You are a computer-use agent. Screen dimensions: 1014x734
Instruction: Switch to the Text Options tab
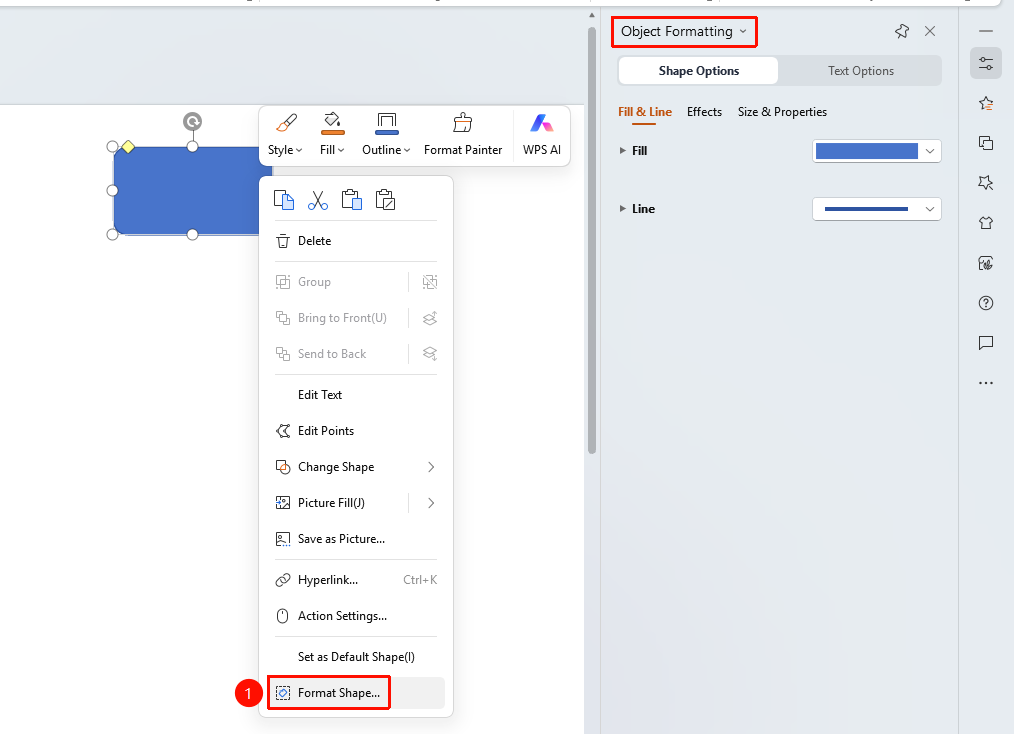coord(861,70)
